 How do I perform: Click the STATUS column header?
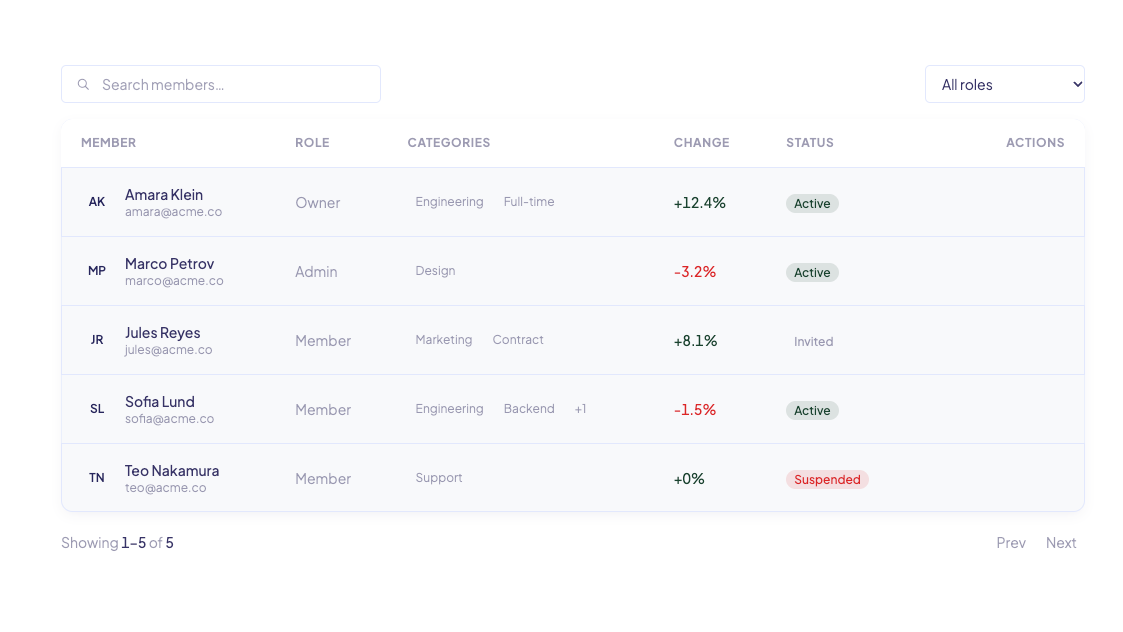click(810, 143)
